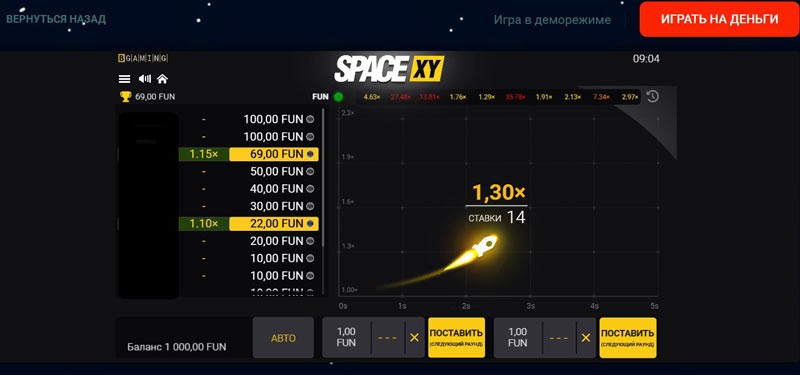Click the 1.10× cashout multiplier

coord(204,223)
